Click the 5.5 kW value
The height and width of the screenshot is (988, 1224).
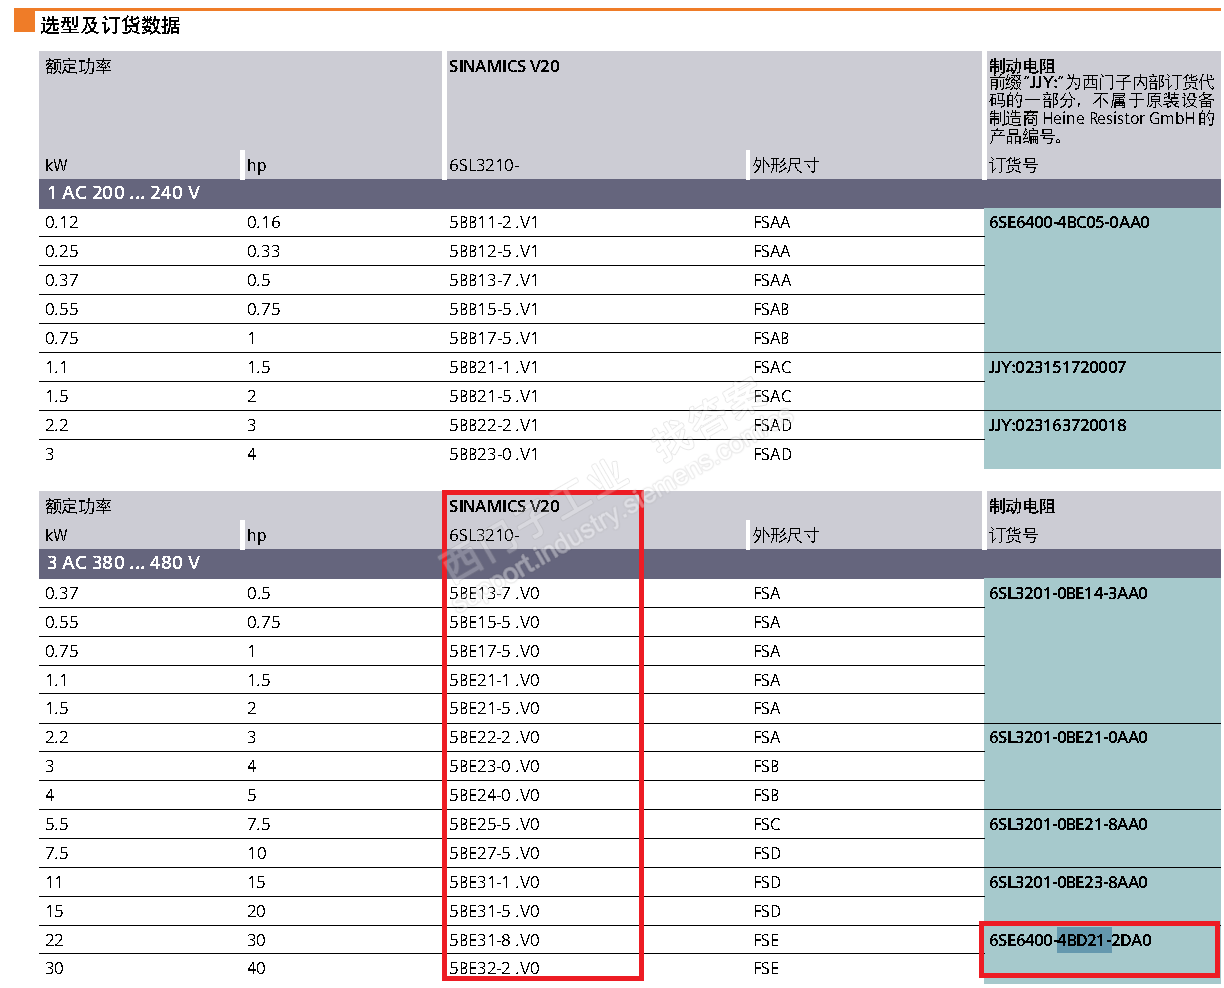(x=57, y=824)
